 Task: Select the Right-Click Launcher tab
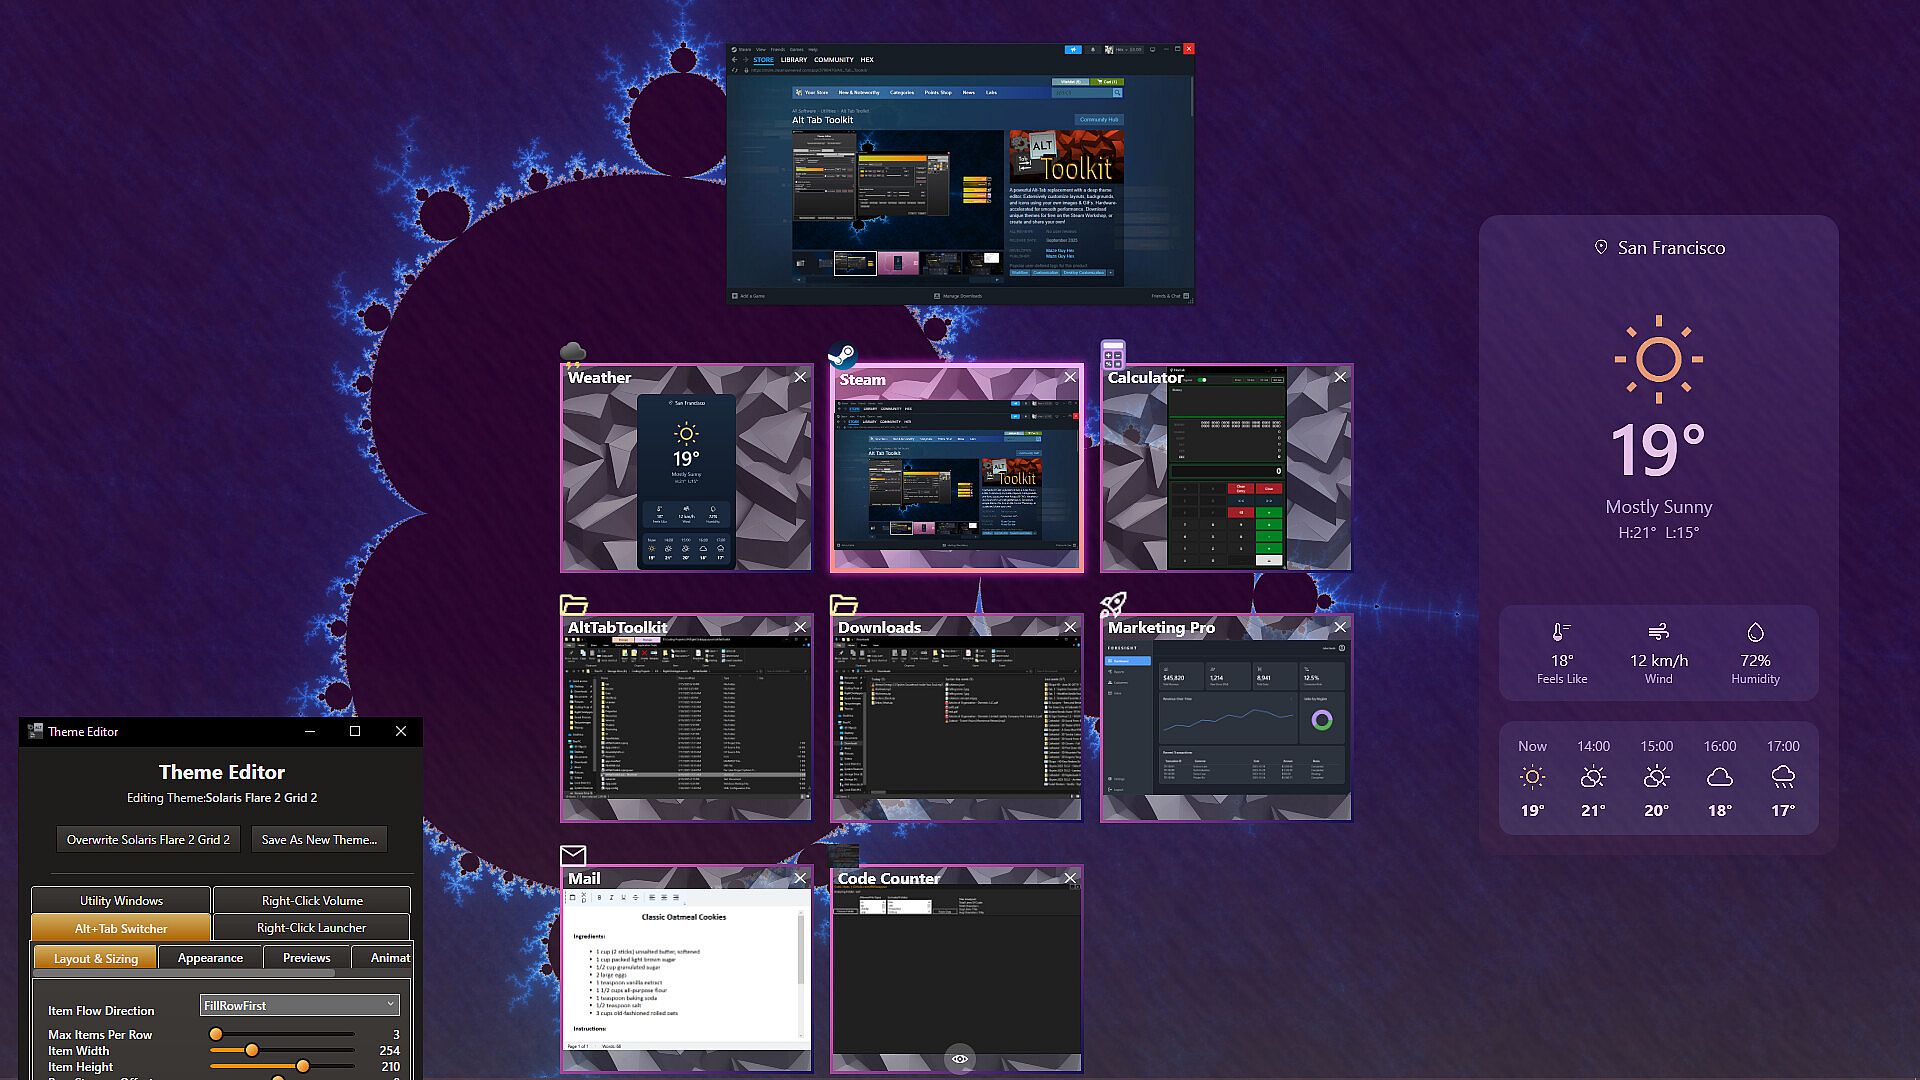tap(311, 927)
